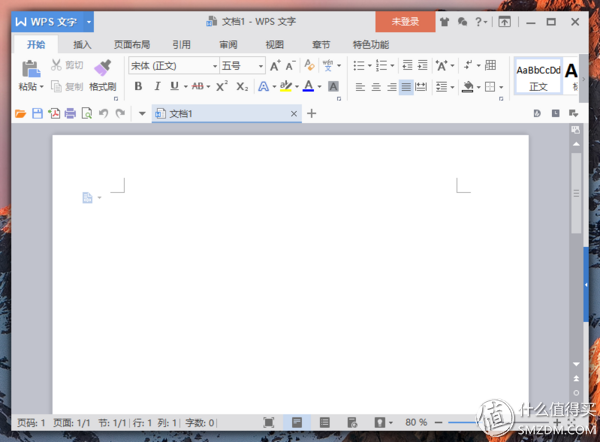Click the 未登录 login button
600x442 pixels.
pos(405,22)
